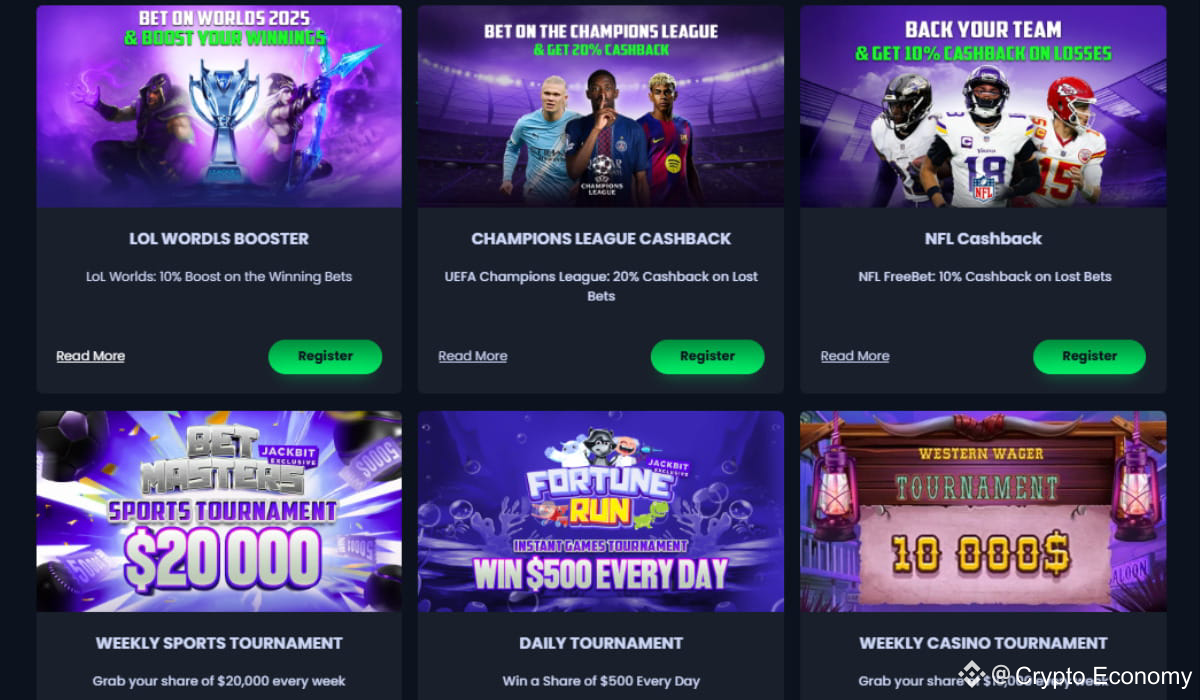Open the Western Wager tournament banner
The image size is (1200, 700).
point(983,511)
